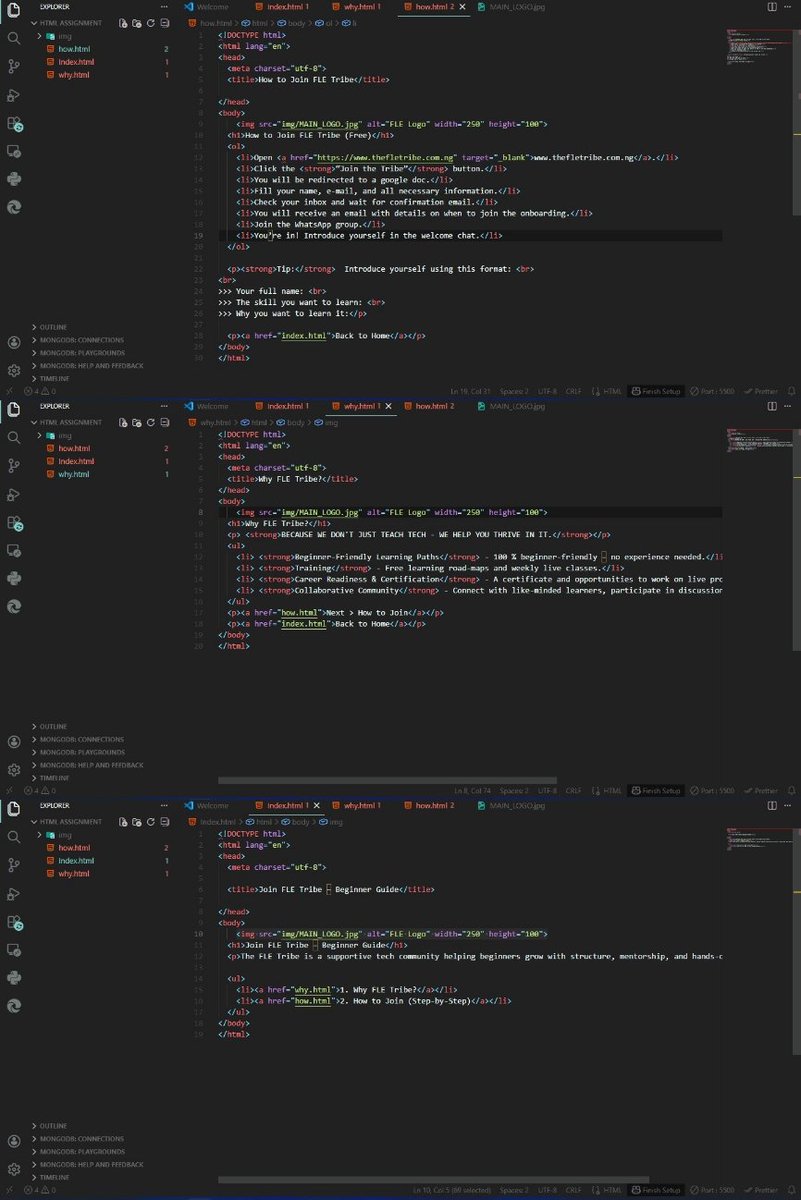Open Search view in the why.html-active window
Viewport: 801px width, 1200px height.
(x=14, y=437)
